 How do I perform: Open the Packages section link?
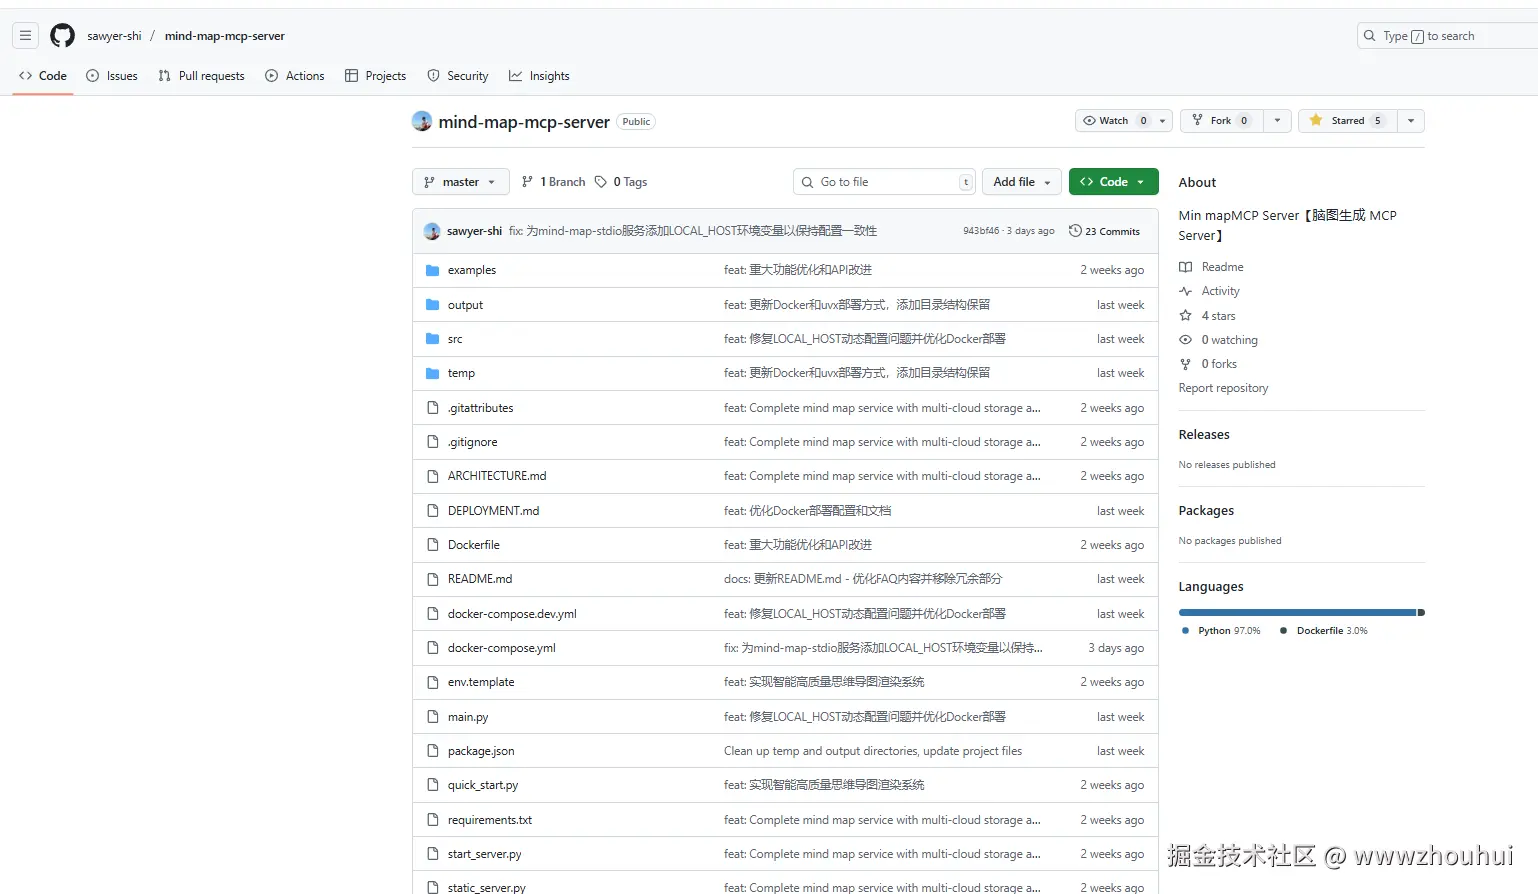(1206, 511)
